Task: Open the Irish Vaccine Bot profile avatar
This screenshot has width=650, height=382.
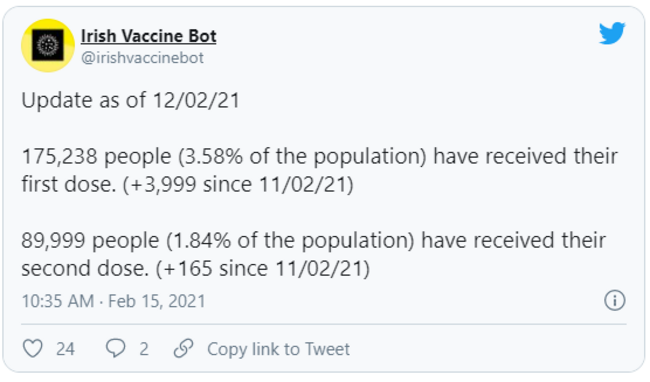Action: pos(48,46)
